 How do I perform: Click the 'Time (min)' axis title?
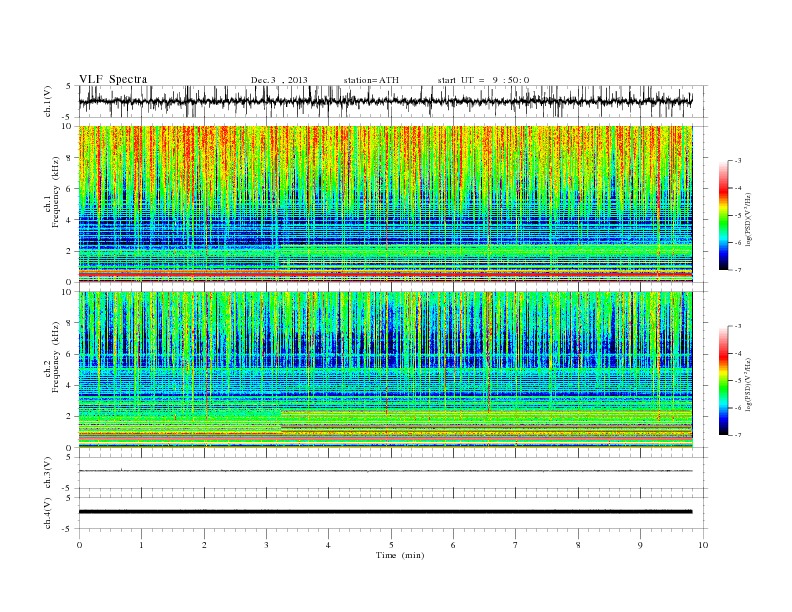pyautogui.click(x=400, y=555)
